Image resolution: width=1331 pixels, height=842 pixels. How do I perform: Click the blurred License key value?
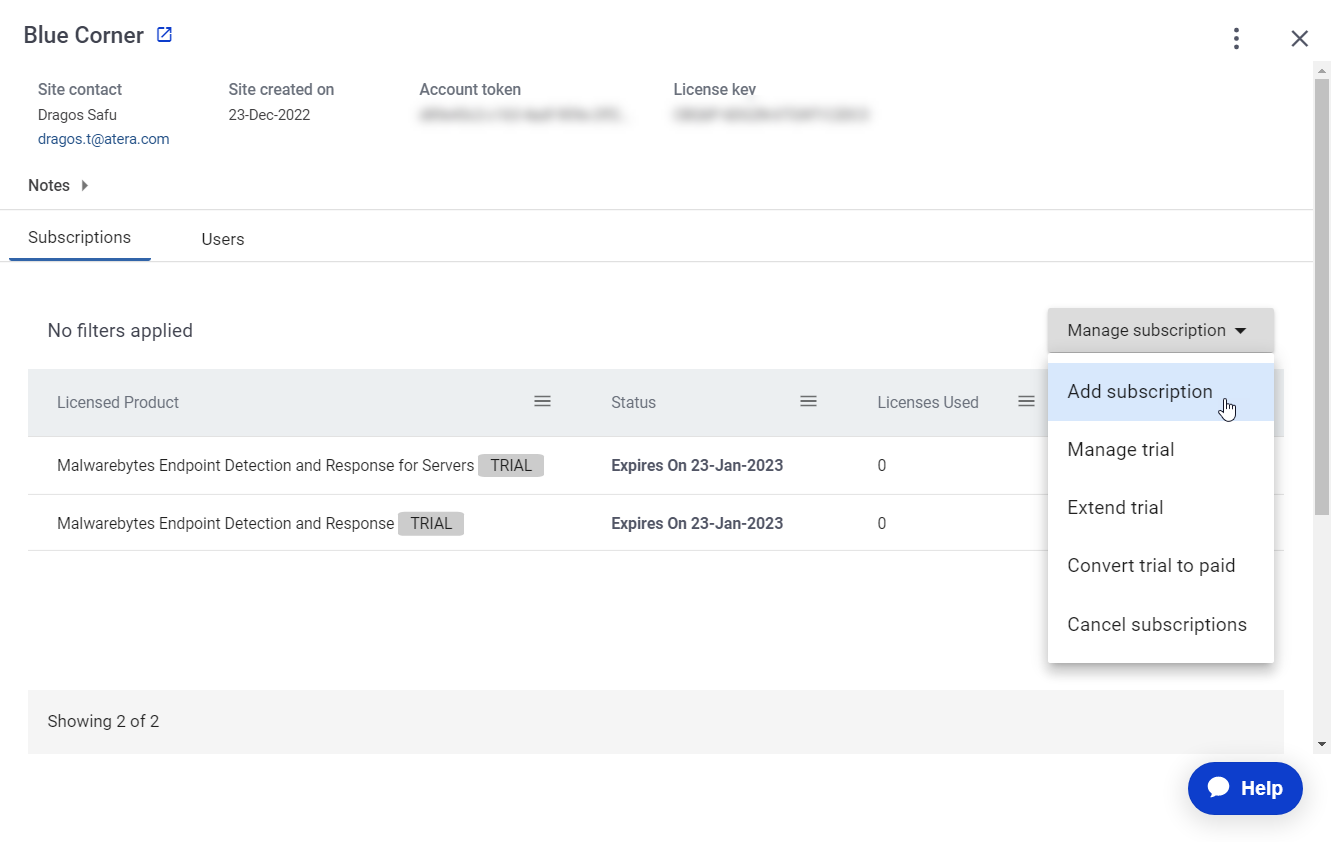click(x=771, y=115)
